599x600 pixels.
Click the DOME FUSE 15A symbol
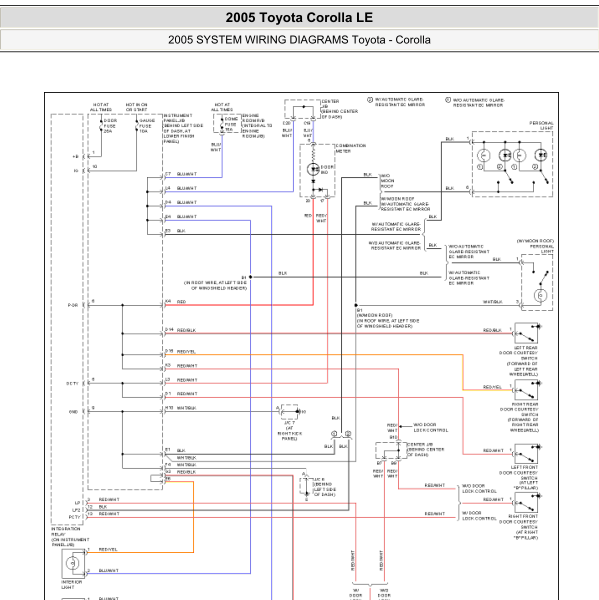coord(222,124)
